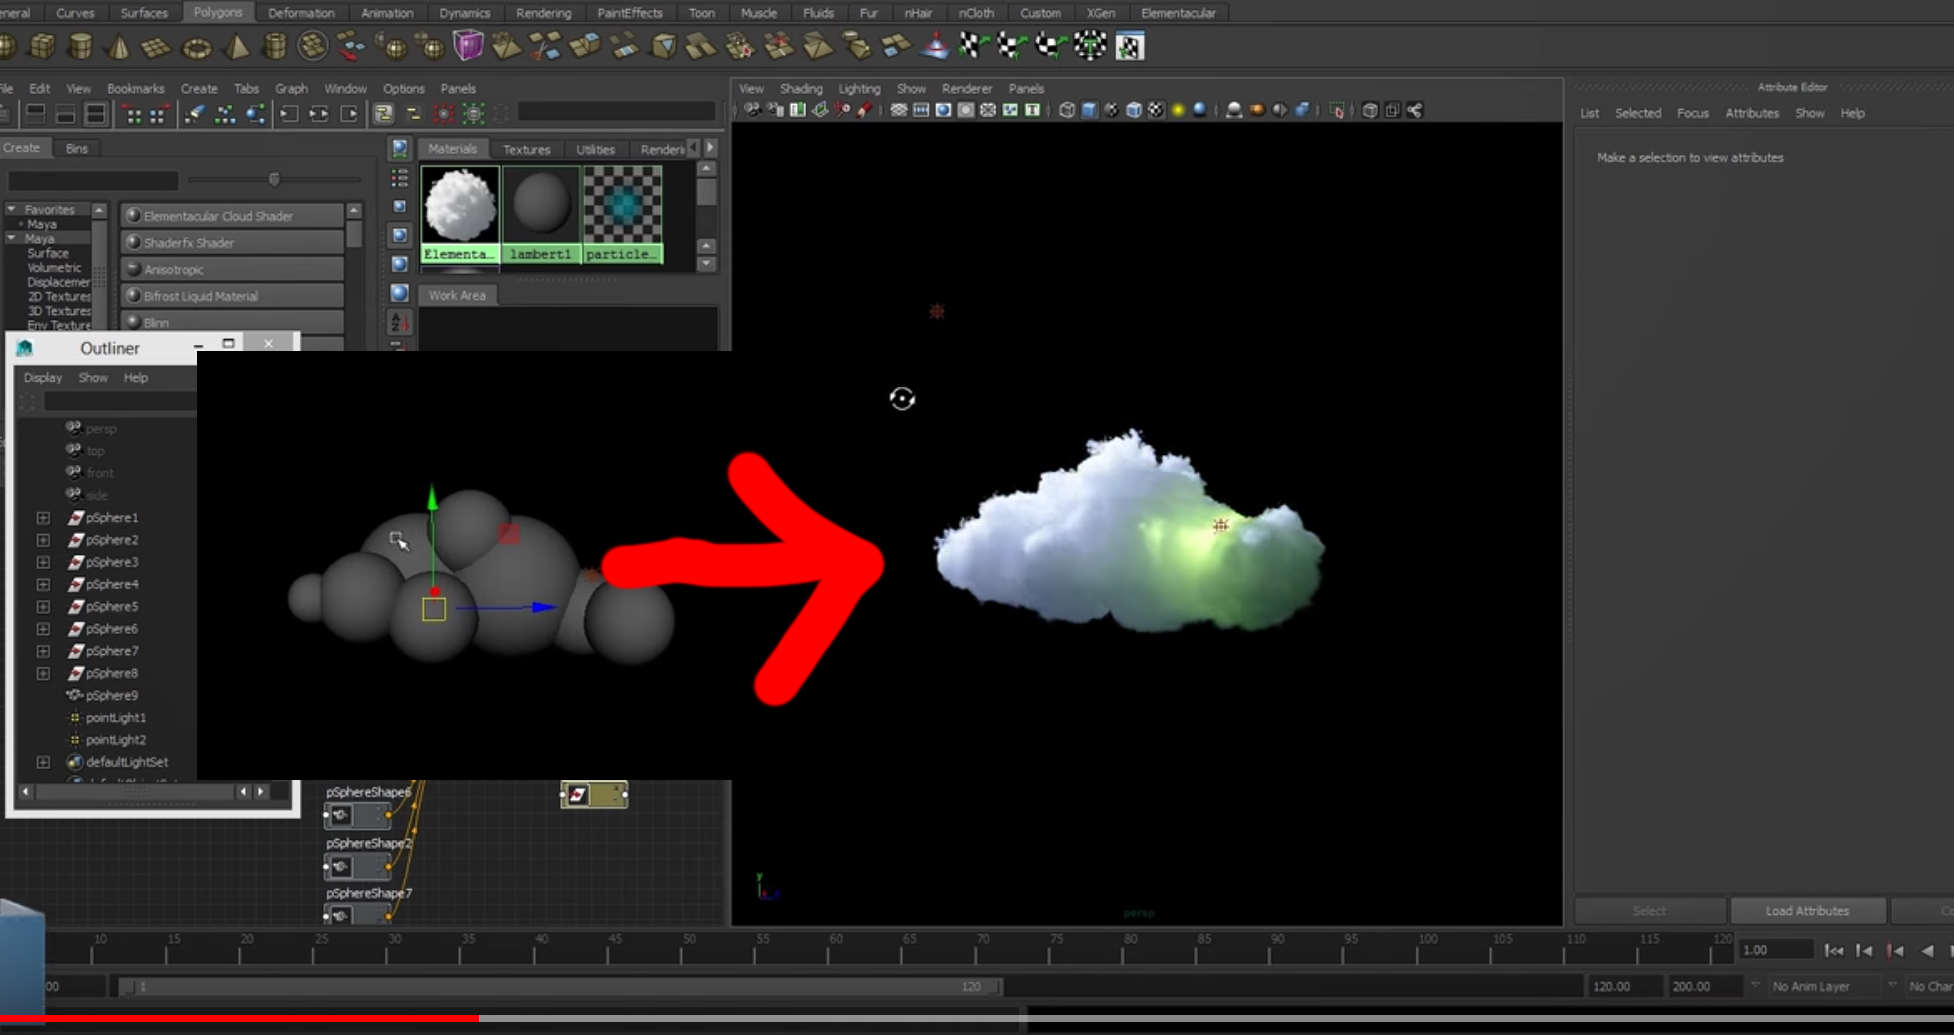
Task: Click the X-ray cube icon in viewport toolbar
Action: (1370, 110)
